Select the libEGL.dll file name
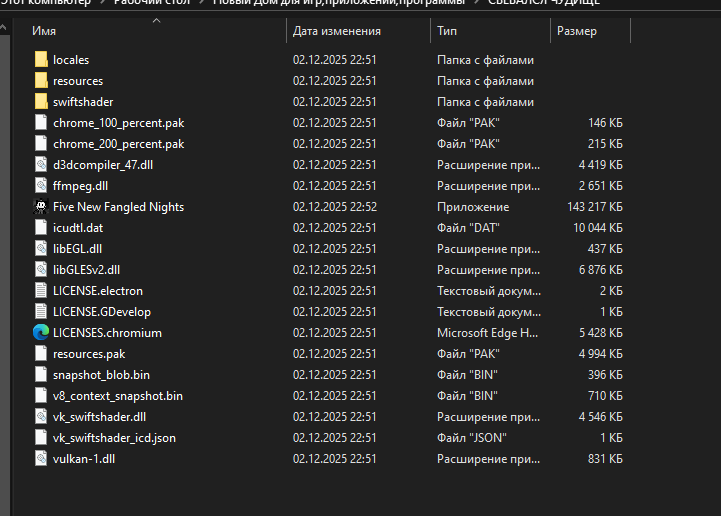 (x=77, y=249)
